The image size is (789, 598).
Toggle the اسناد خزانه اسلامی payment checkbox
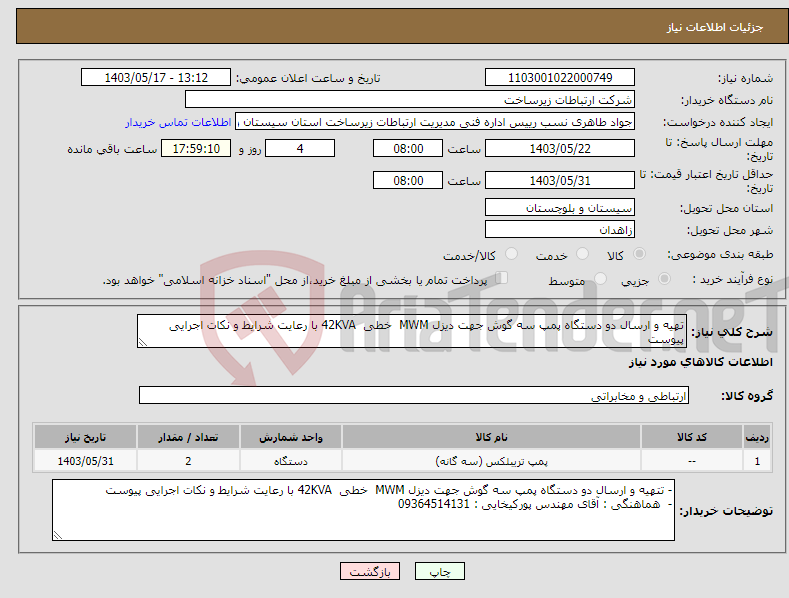tap(502, 278)
